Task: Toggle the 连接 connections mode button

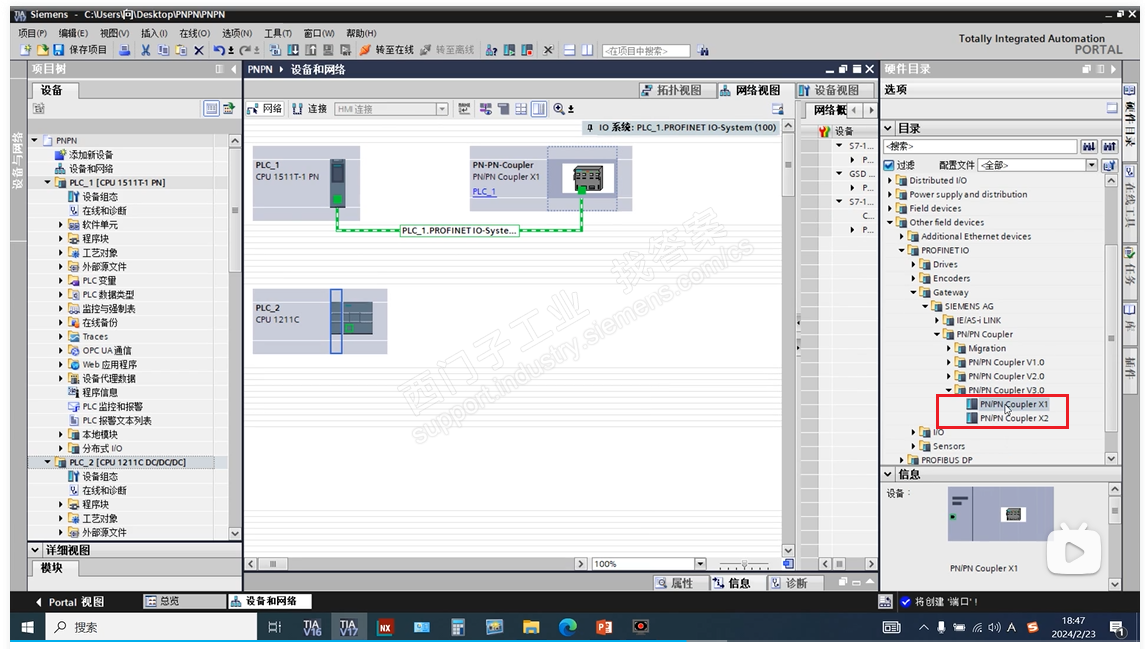Action: coord(309,109)
